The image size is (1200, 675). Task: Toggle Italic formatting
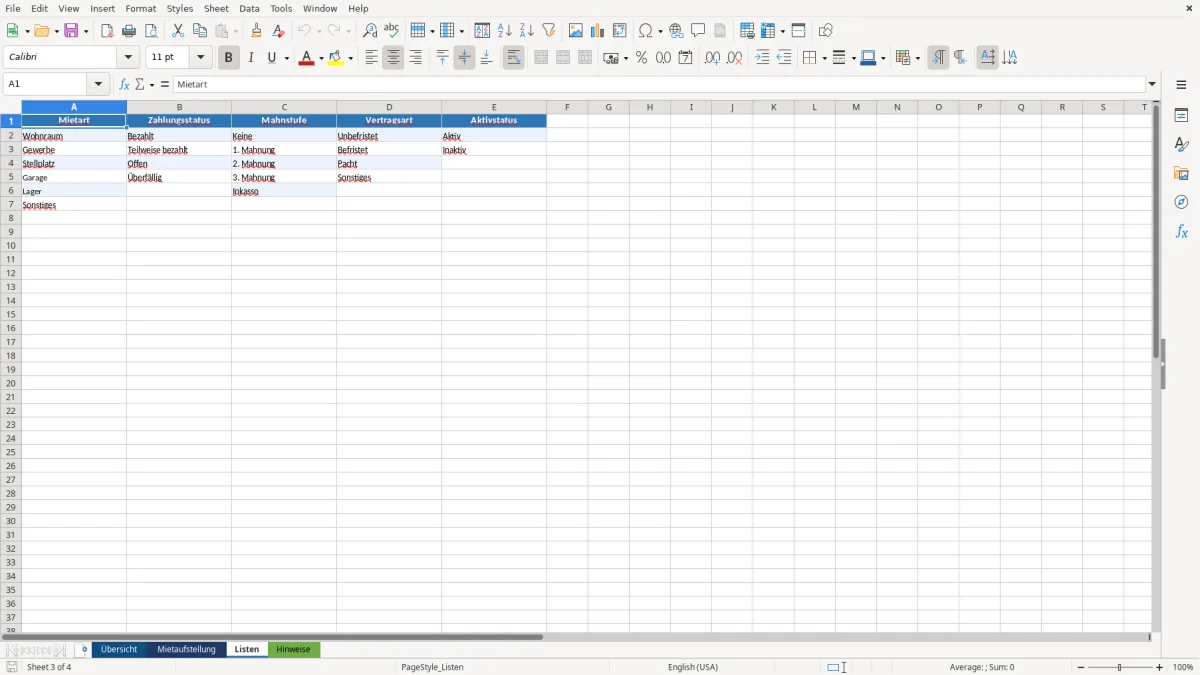click(251, 58)
